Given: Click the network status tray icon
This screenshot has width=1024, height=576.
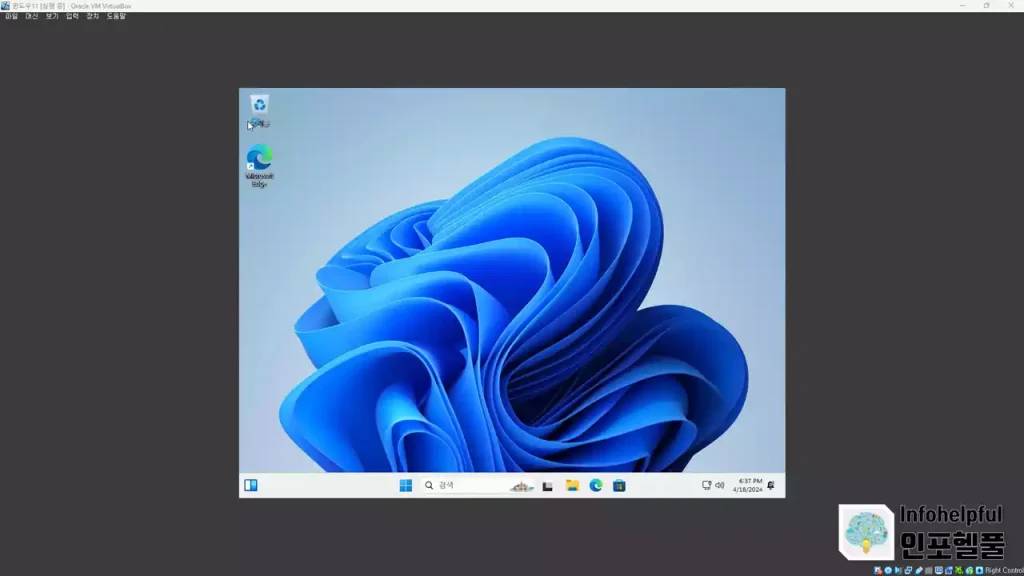Looking at the screenshot, I should (706, 485).
